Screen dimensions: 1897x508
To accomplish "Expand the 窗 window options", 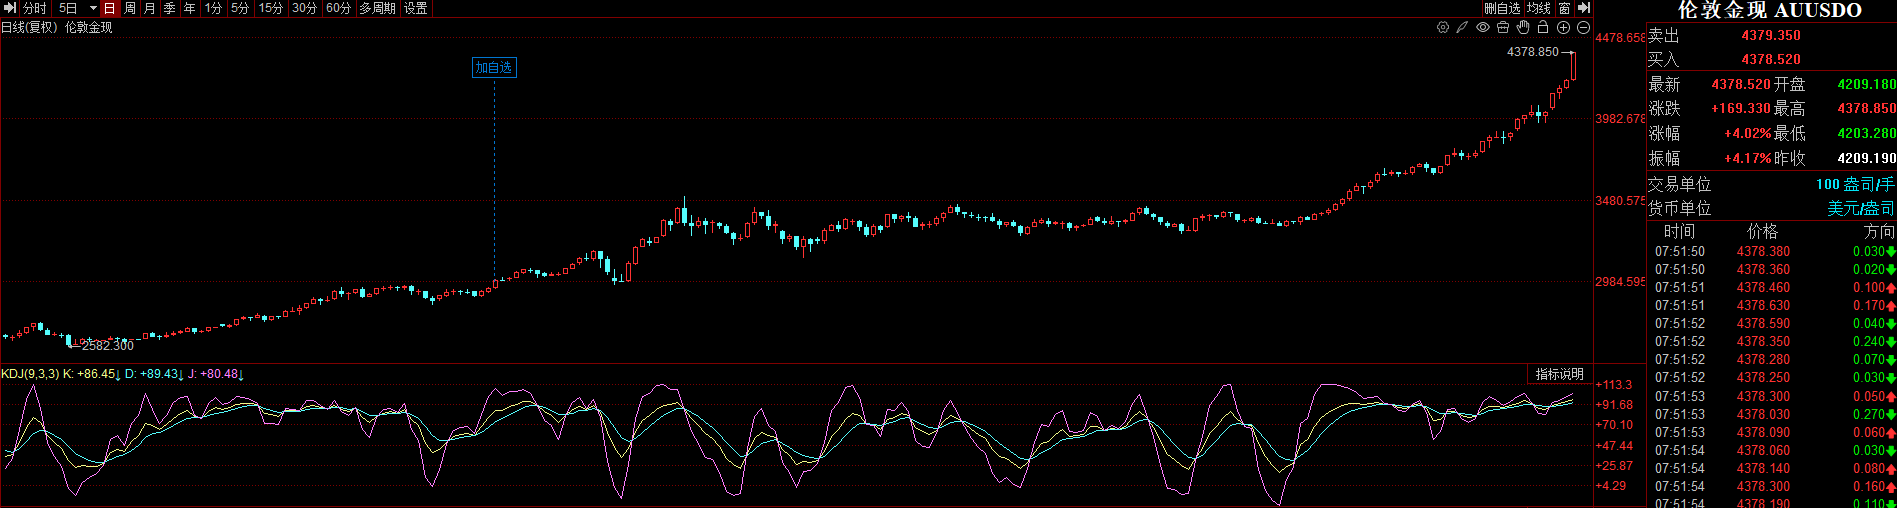I will [x=1564, y=8].
